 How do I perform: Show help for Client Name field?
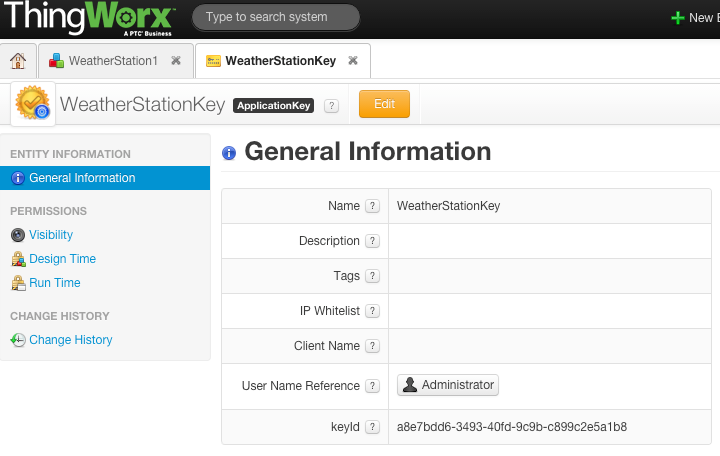(x=372, y=346)
